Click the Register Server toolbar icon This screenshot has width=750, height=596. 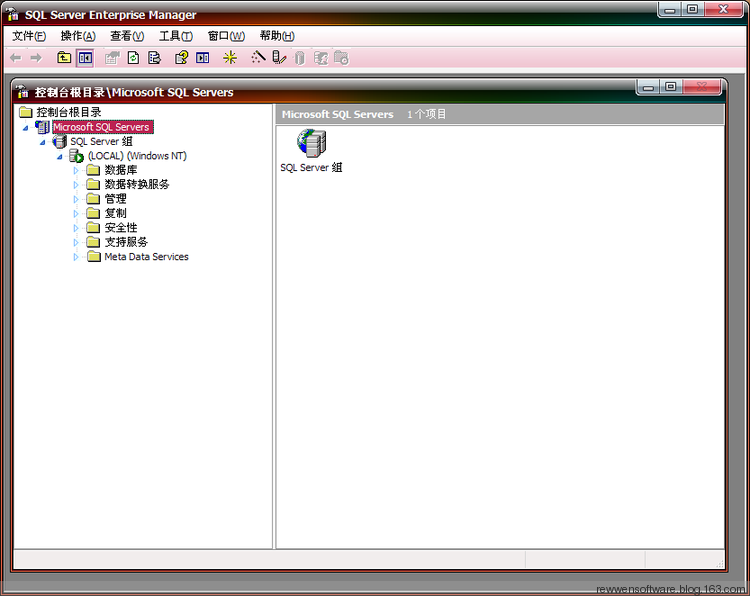point(279,58)
